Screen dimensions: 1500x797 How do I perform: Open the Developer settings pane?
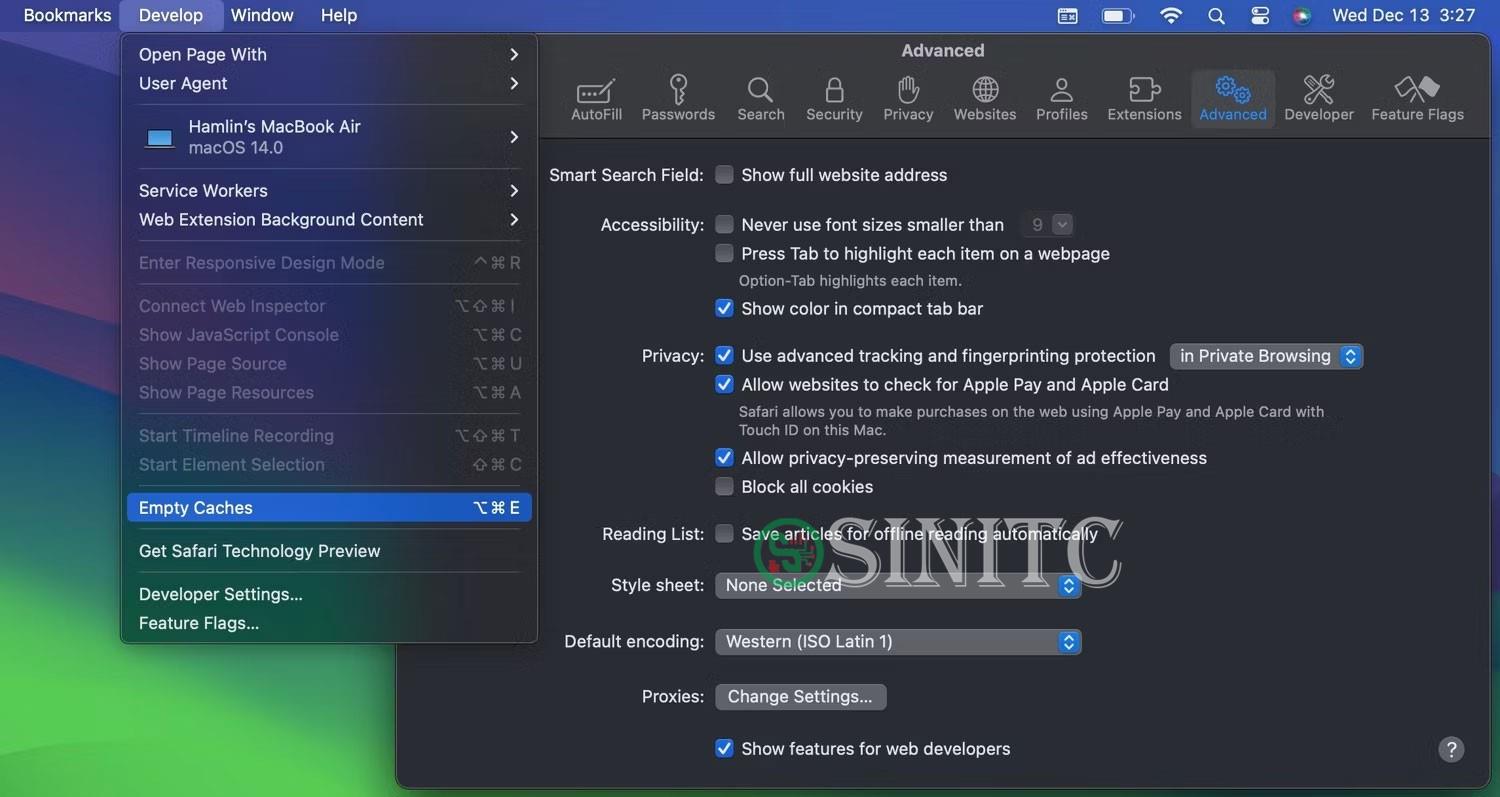click(1319, 99)
